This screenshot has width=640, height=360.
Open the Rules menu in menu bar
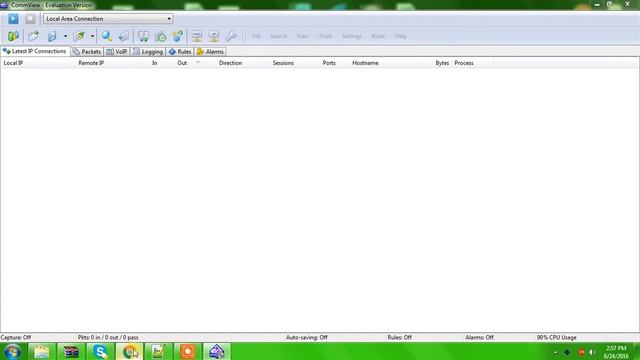[378, 36]
